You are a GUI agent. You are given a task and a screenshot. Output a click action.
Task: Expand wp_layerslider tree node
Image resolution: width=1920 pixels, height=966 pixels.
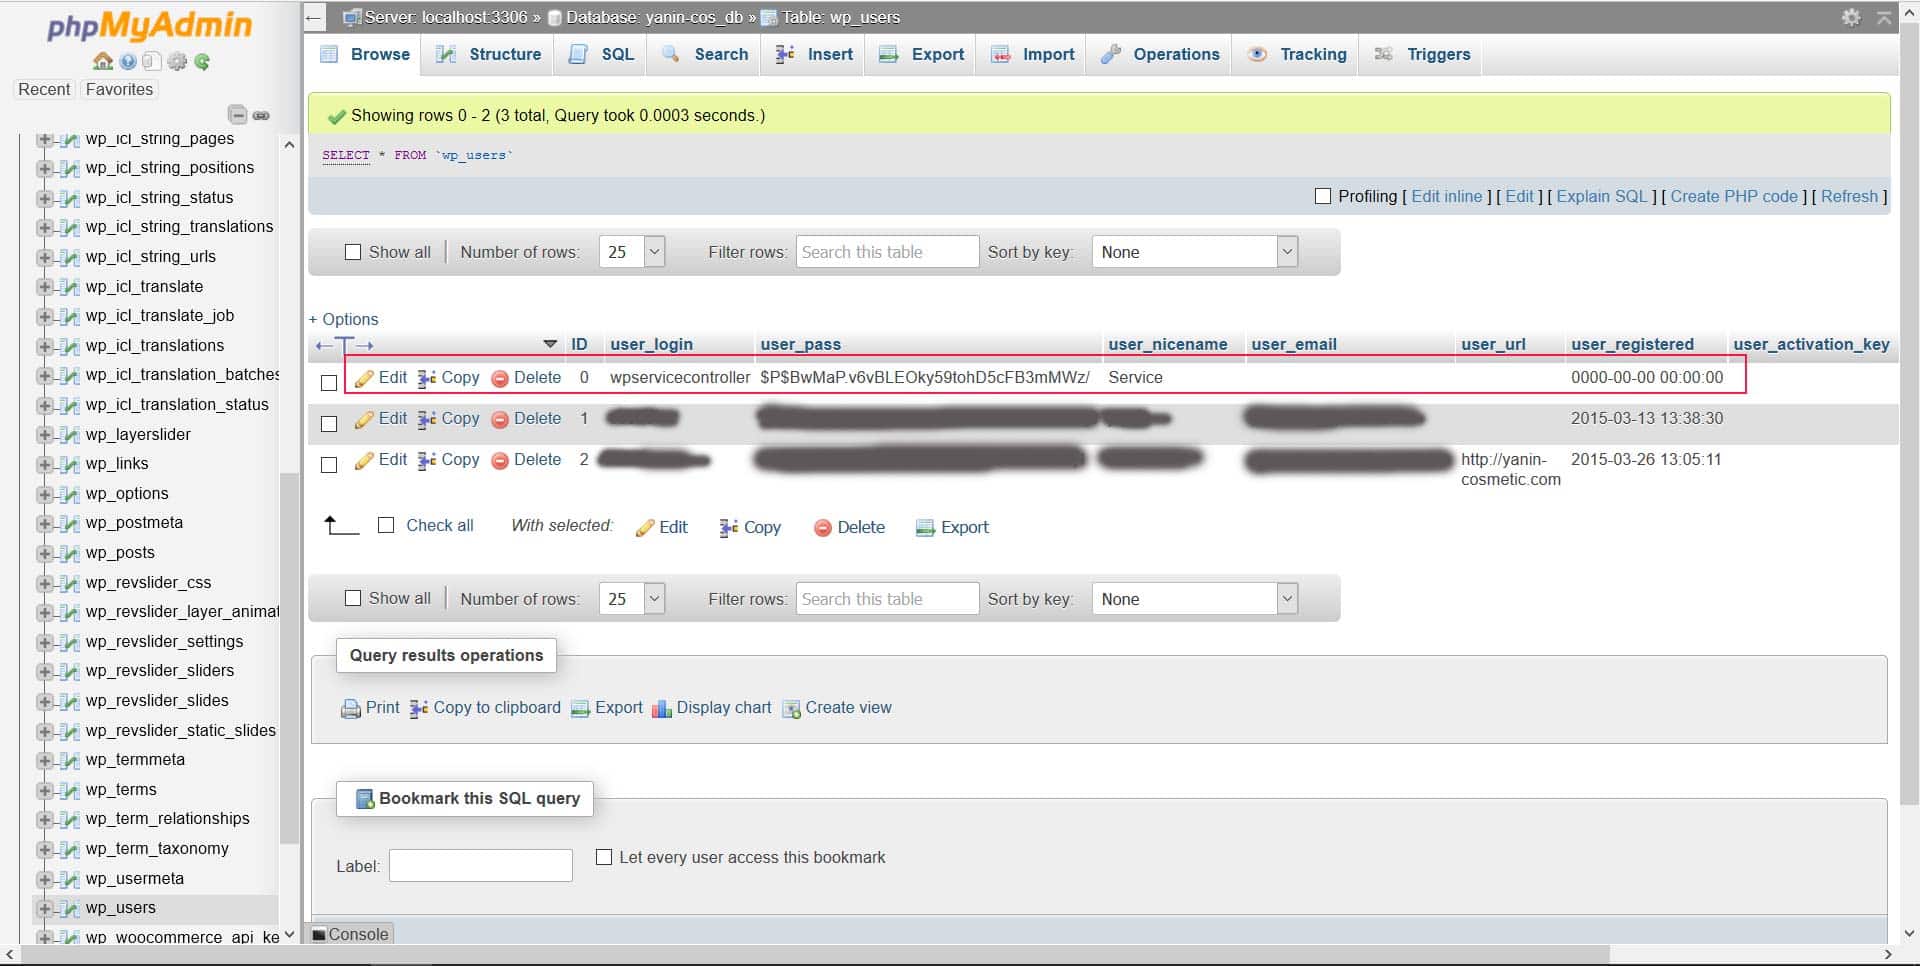[44, 435]
